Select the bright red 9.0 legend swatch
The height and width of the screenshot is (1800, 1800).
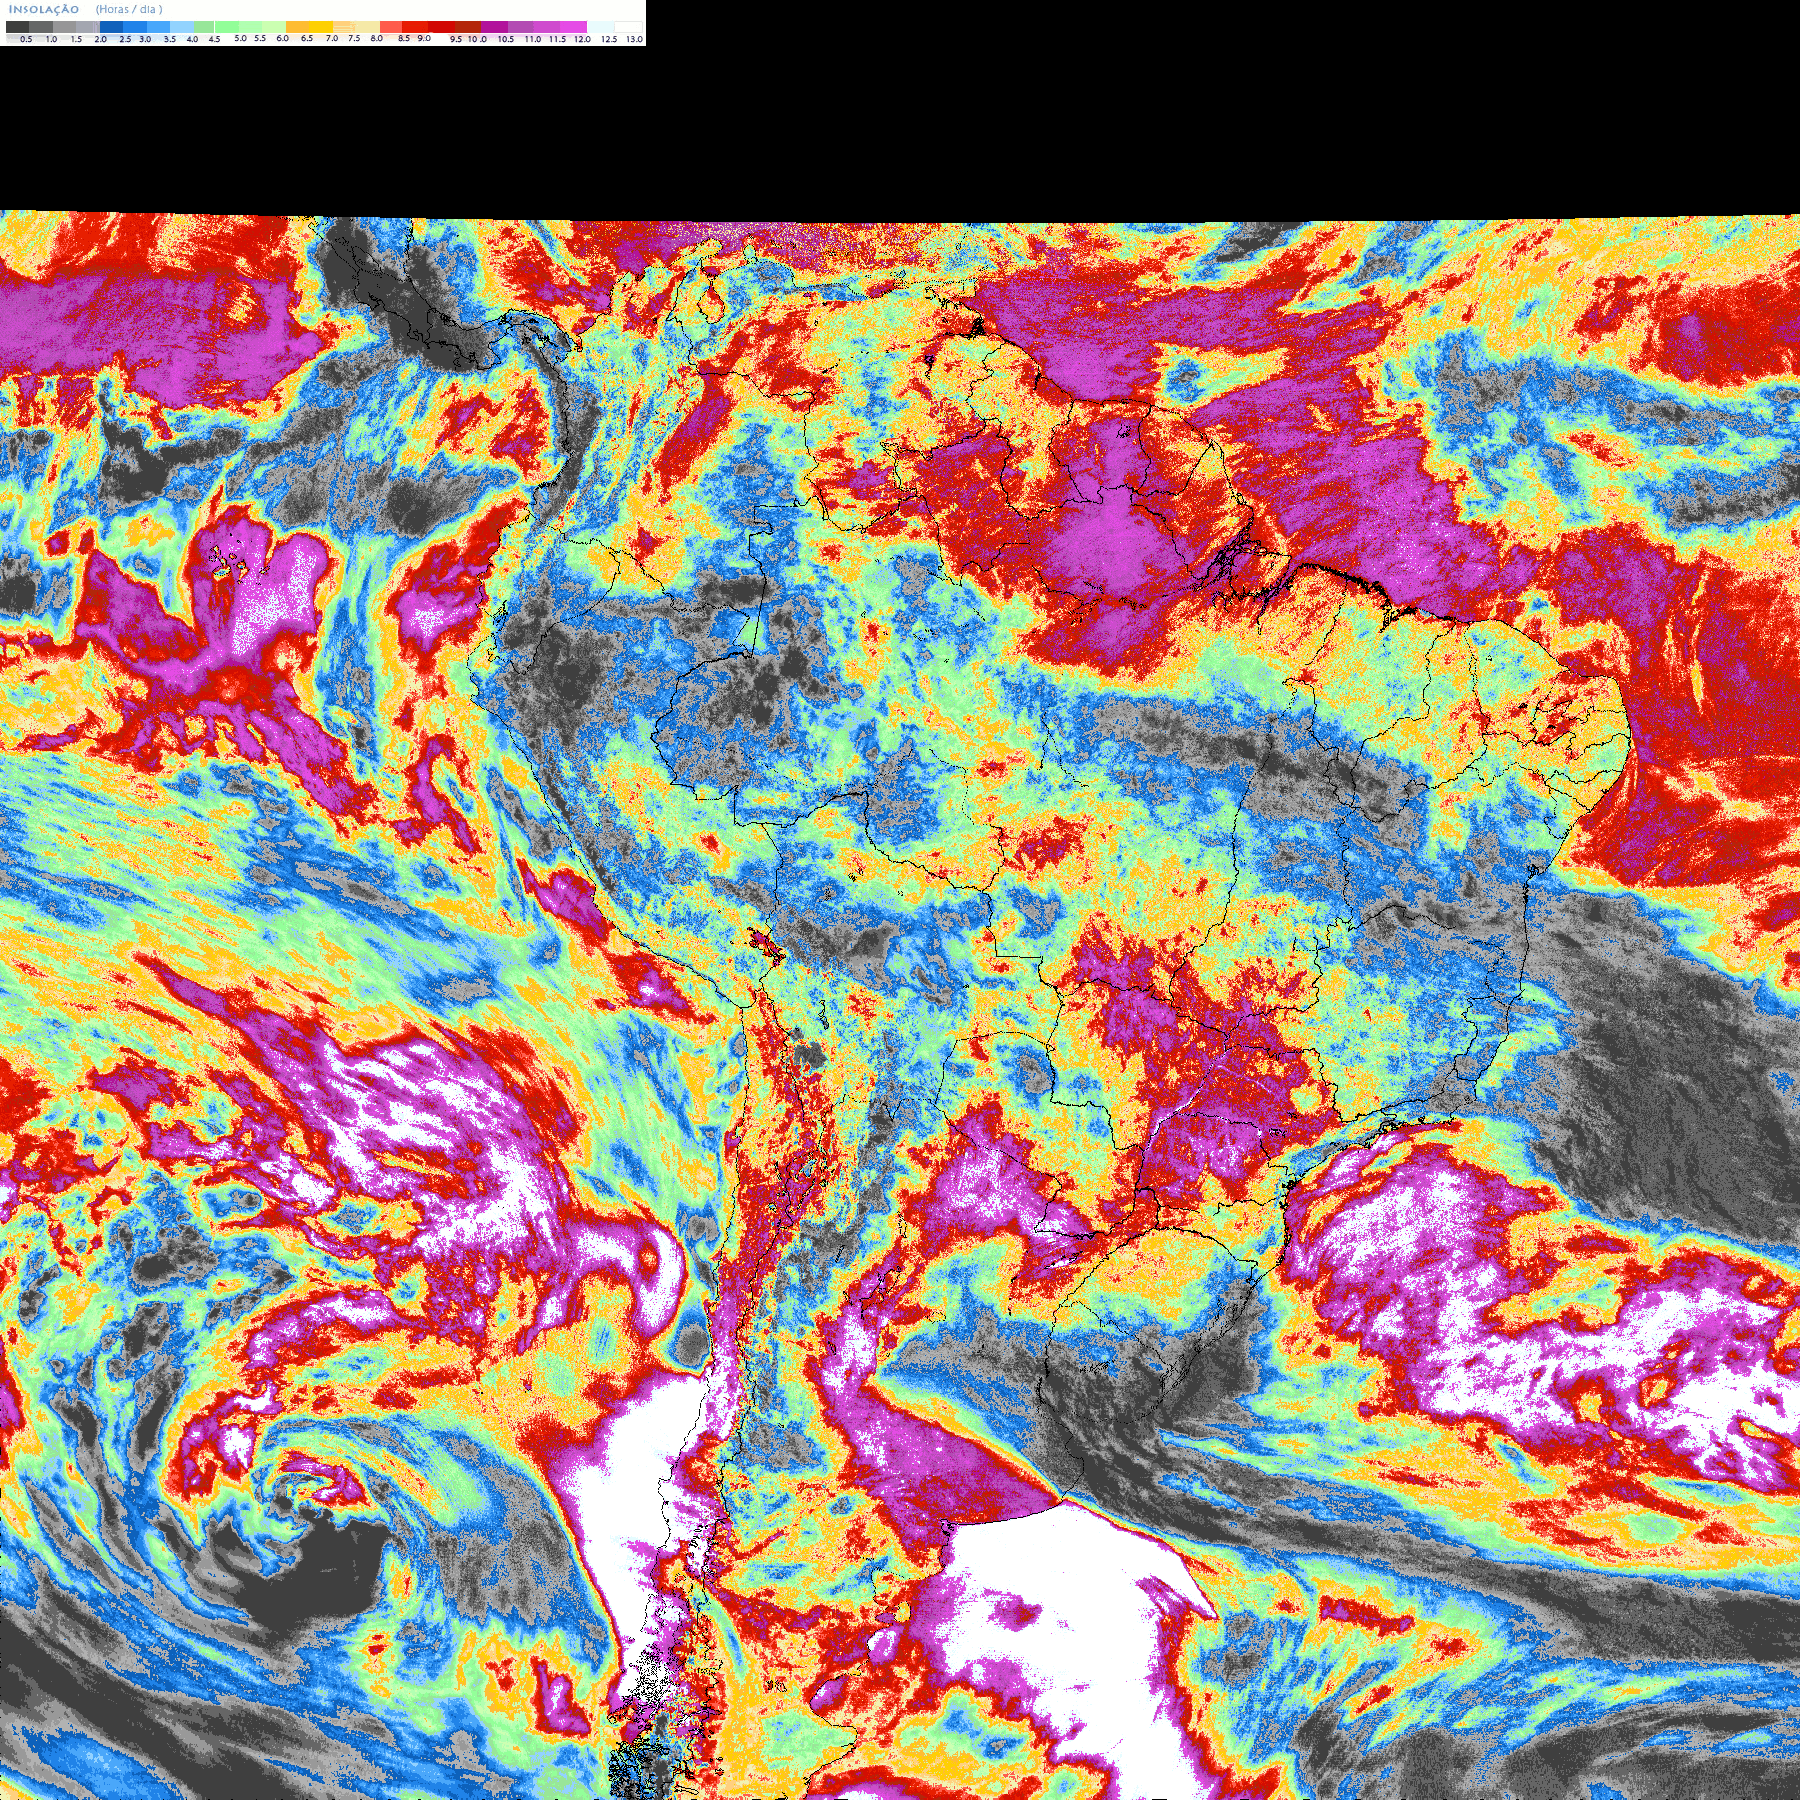(x=415, y=27)
